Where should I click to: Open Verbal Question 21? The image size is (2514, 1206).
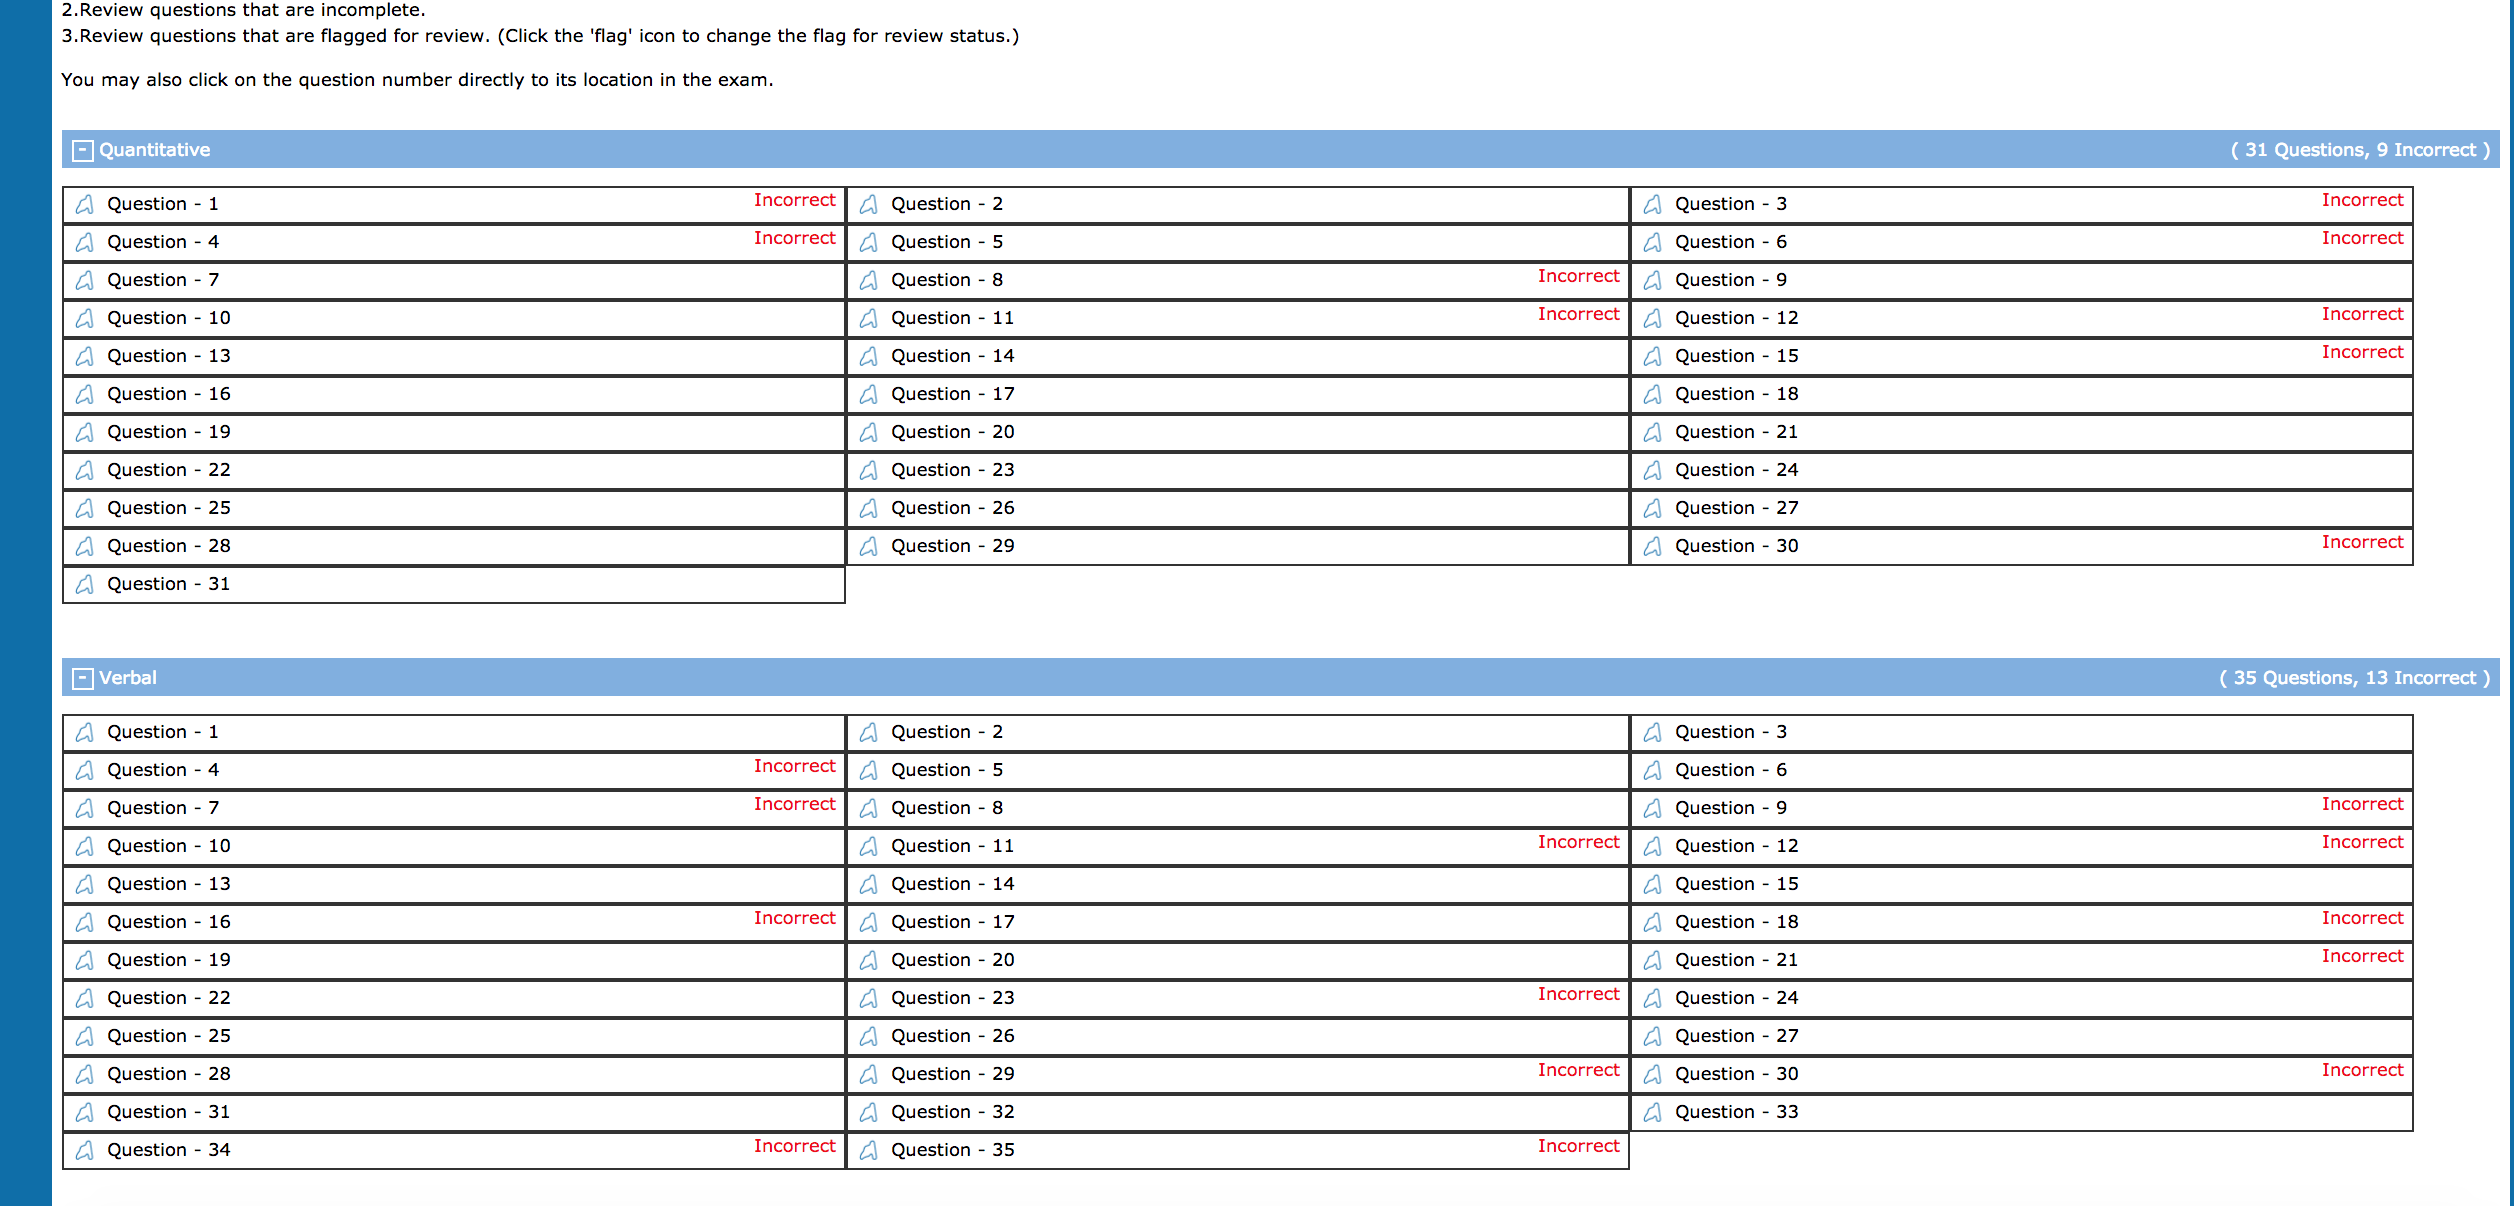pyautogui.click(x=1736, y=961)
